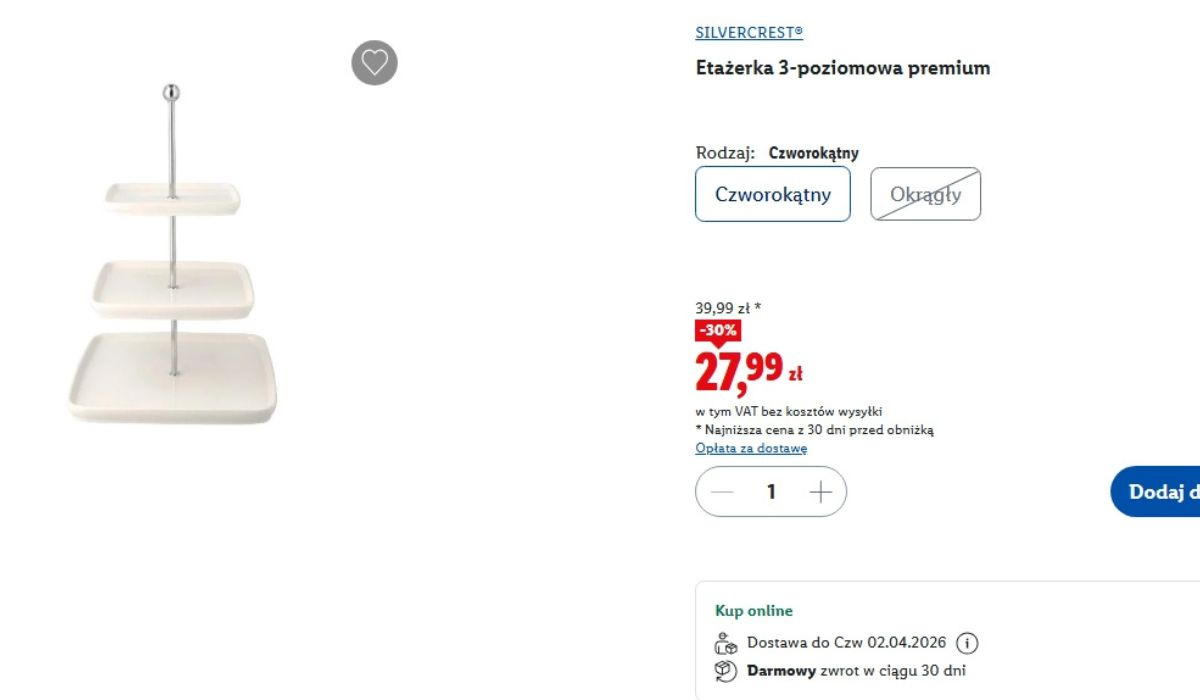
Task: Click the red -30% discount badge
Action: point(717,330)
